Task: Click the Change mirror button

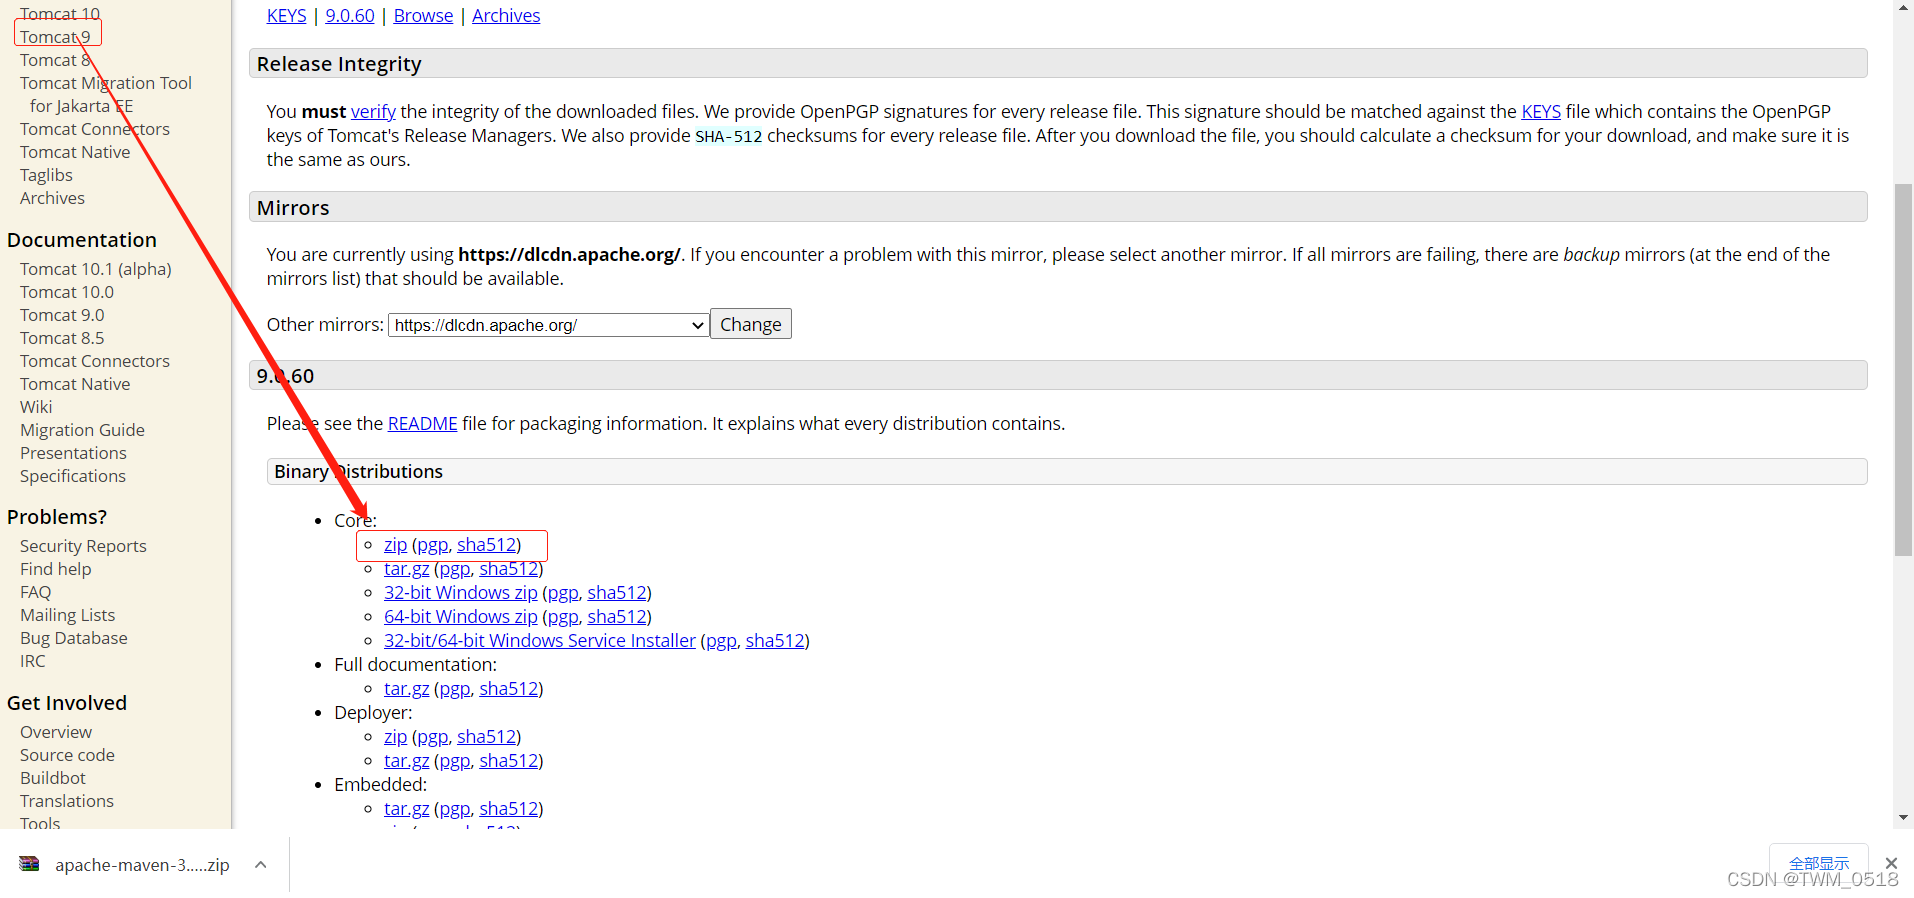Action: point(751,324)
